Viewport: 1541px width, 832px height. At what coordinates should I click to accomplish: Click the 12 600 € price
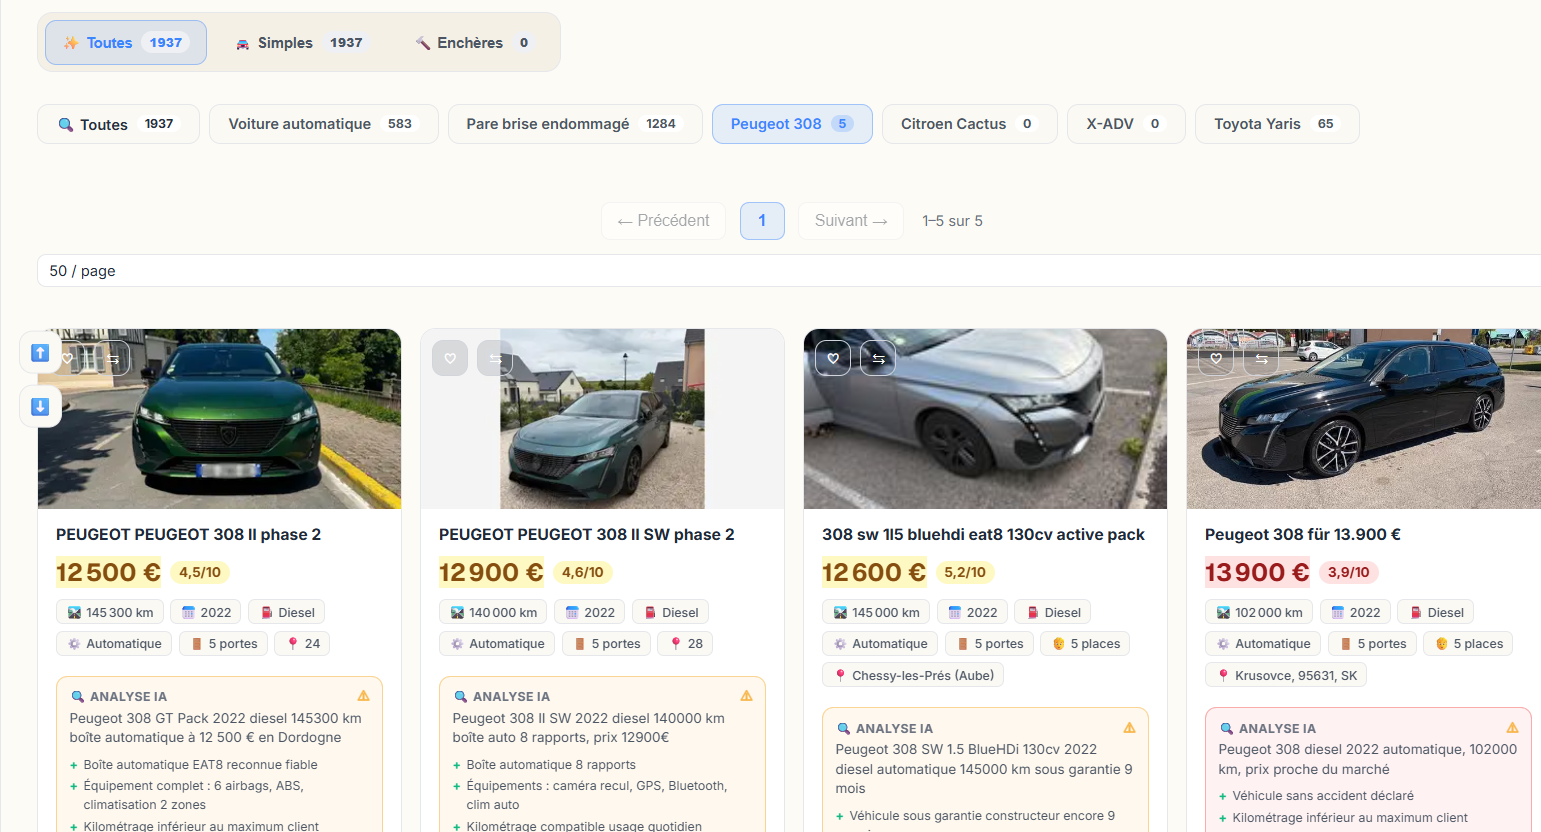click(x=874, y=572)
